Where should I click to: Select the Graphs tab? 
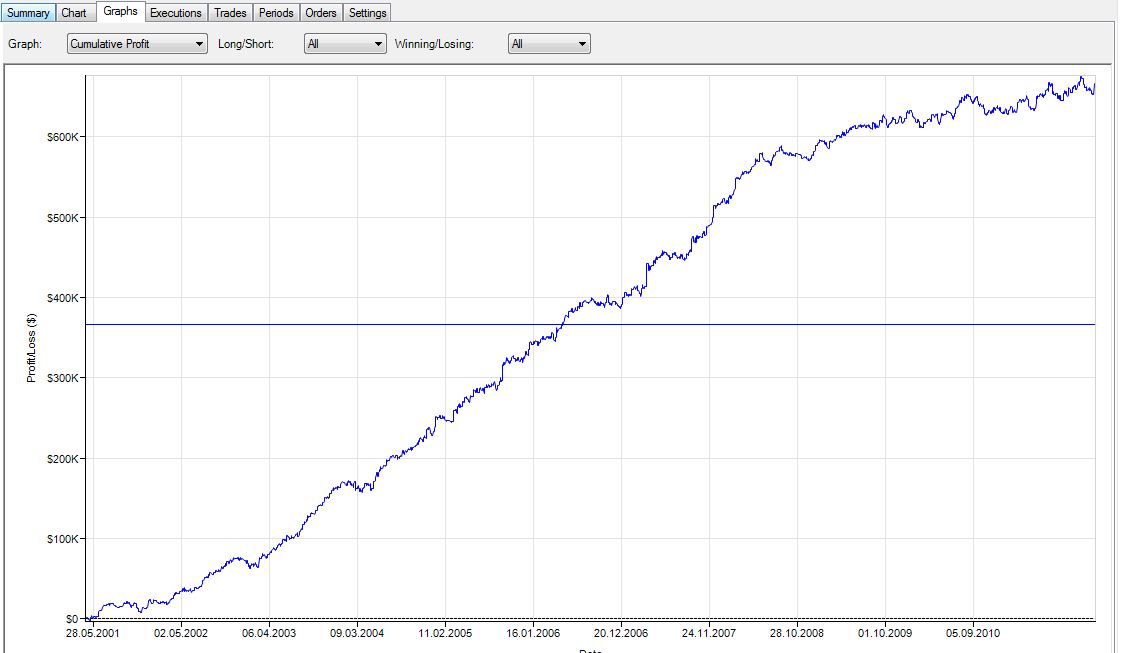pos(120,12)
